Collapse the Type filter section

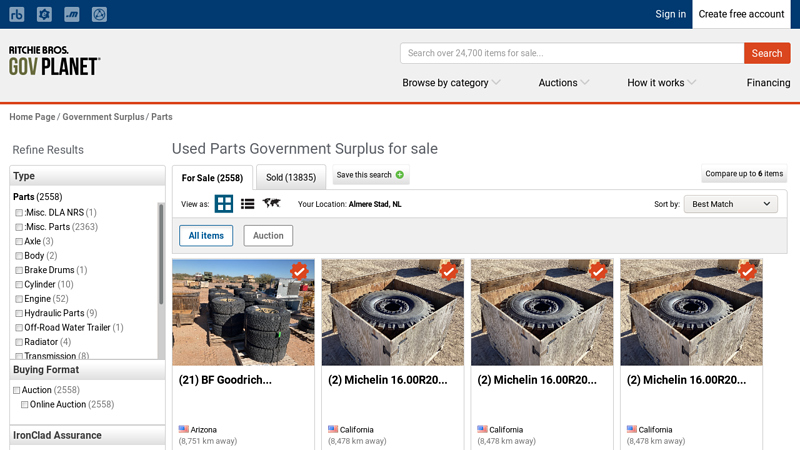coord(87,176)
